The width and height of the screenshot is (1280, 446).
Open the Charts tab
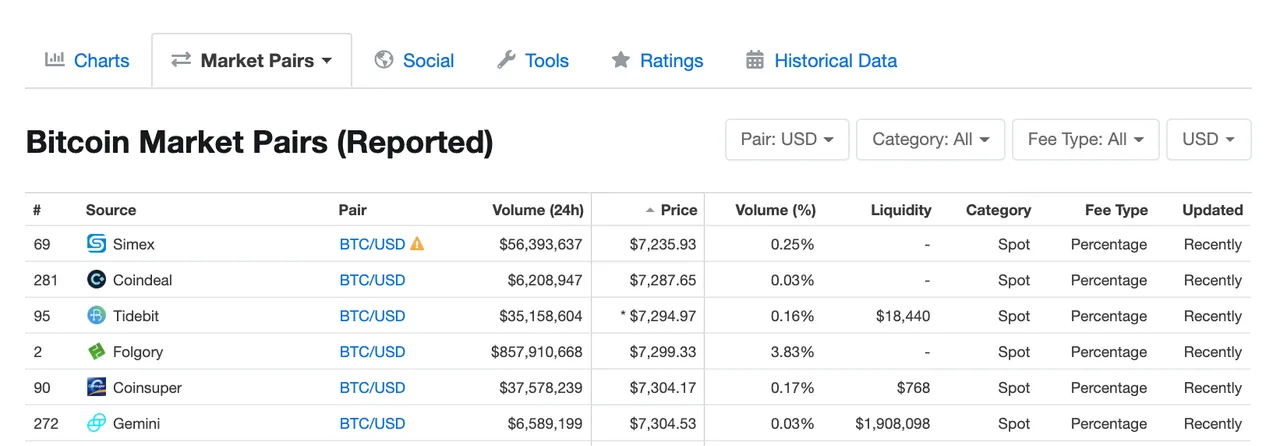pyautogui.click(x=87, y=61)
